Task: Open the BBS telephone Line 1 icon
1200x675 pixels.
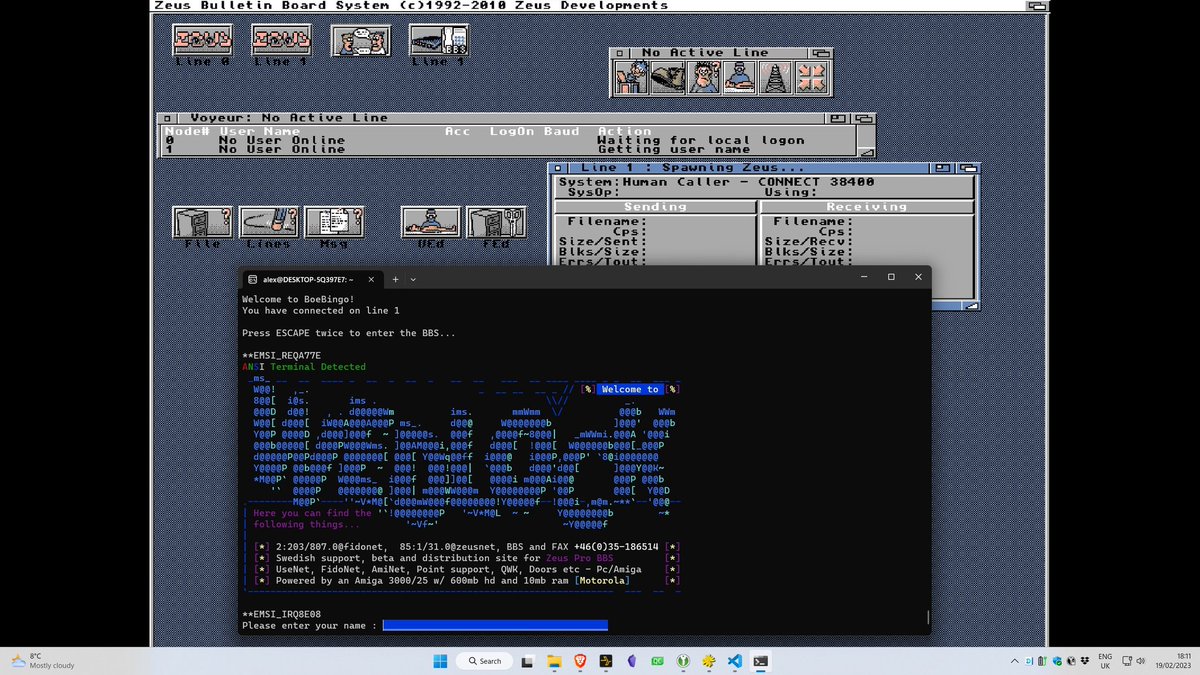Action: [438, 39]
